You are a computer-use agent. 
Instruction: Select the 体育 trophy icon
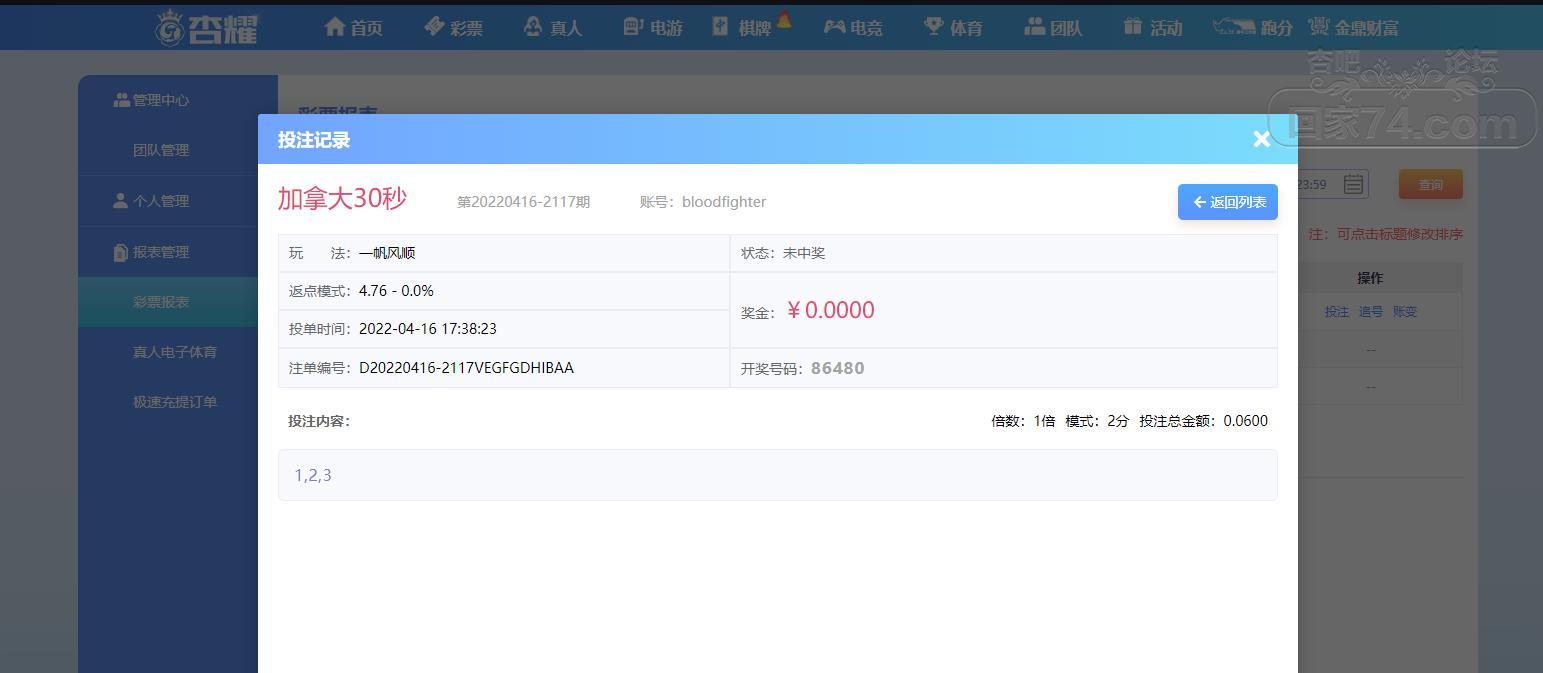click(933, 27)
